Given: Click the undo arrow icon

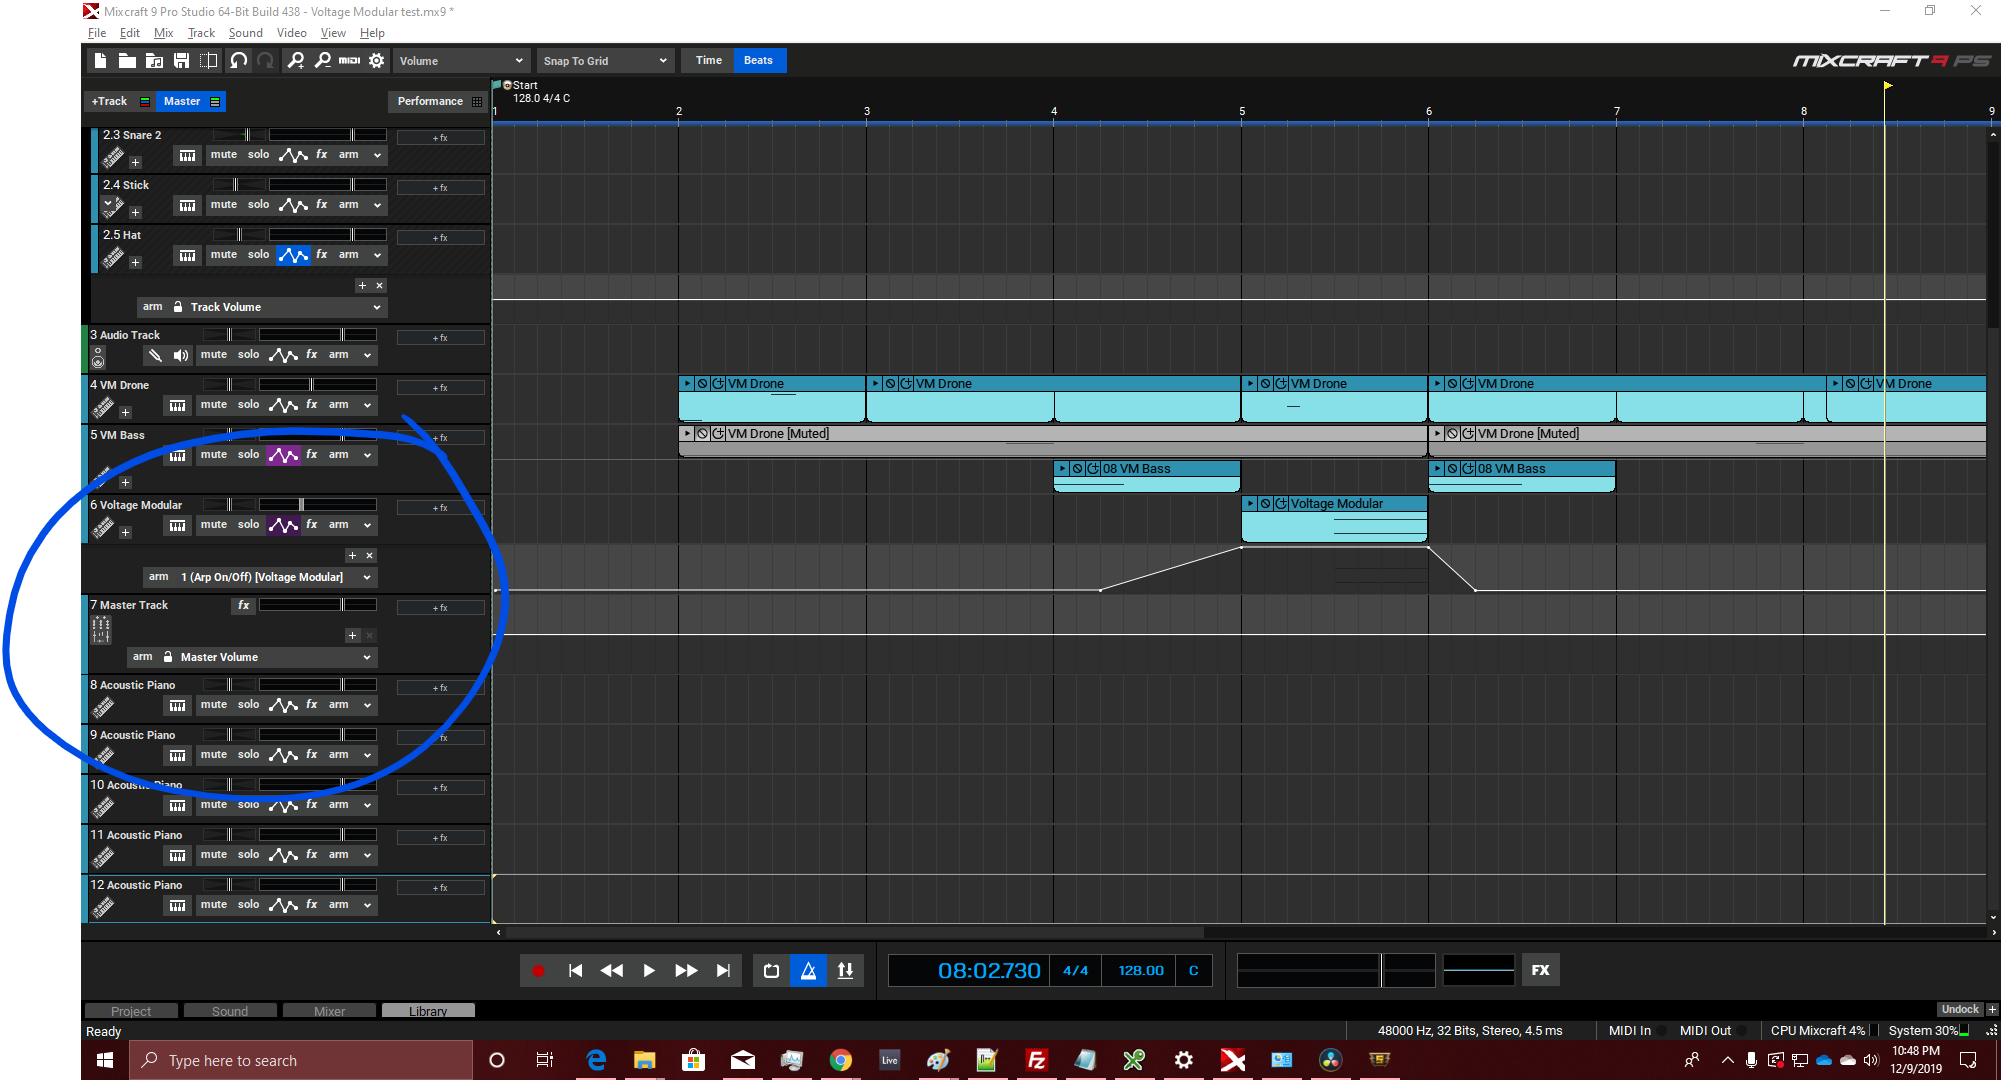Looking at the screenshot, I should (x=239, y=61).
